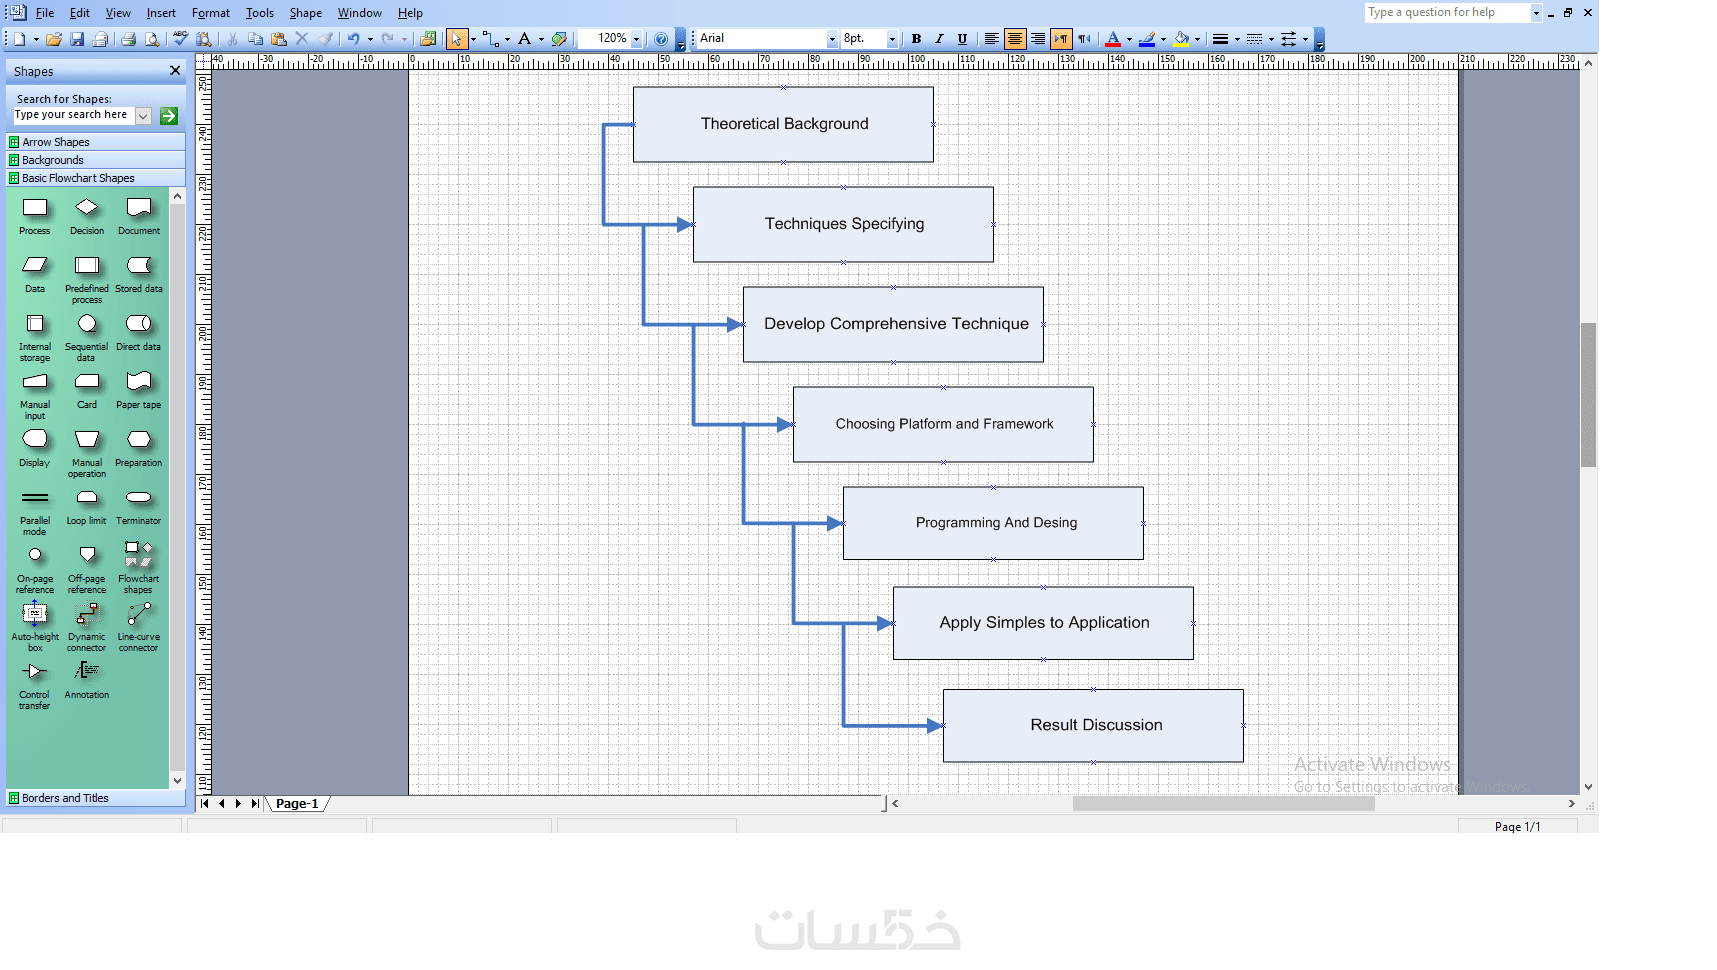Select the Paper tape shape
The height and width of the screenshot is (970, 1717).
point(139,382)
